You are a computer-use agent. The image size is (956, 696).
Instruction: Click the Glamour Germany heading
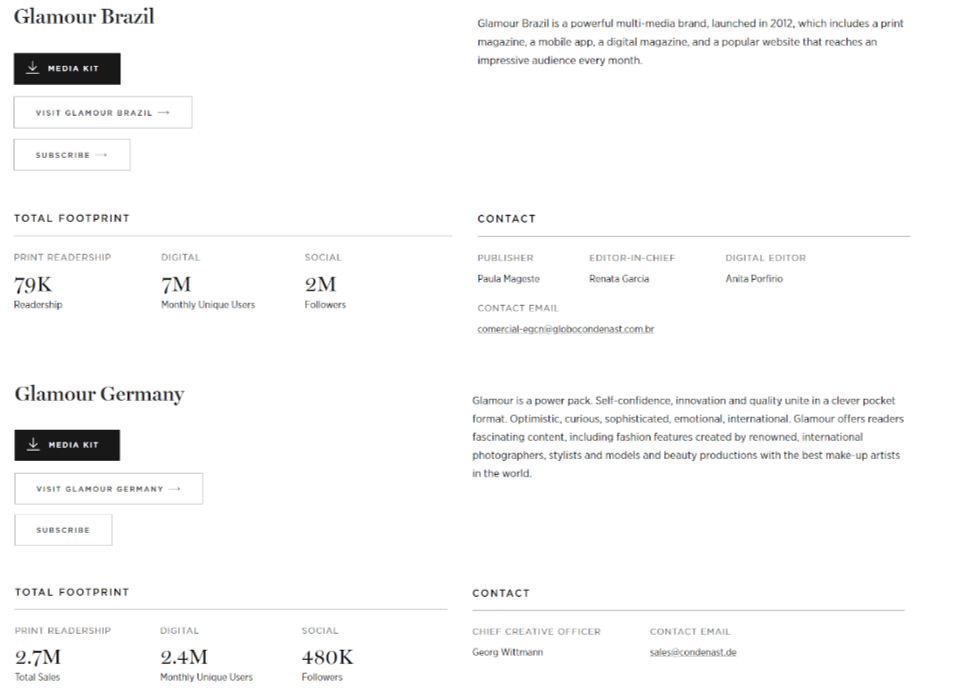click(99, 394)
